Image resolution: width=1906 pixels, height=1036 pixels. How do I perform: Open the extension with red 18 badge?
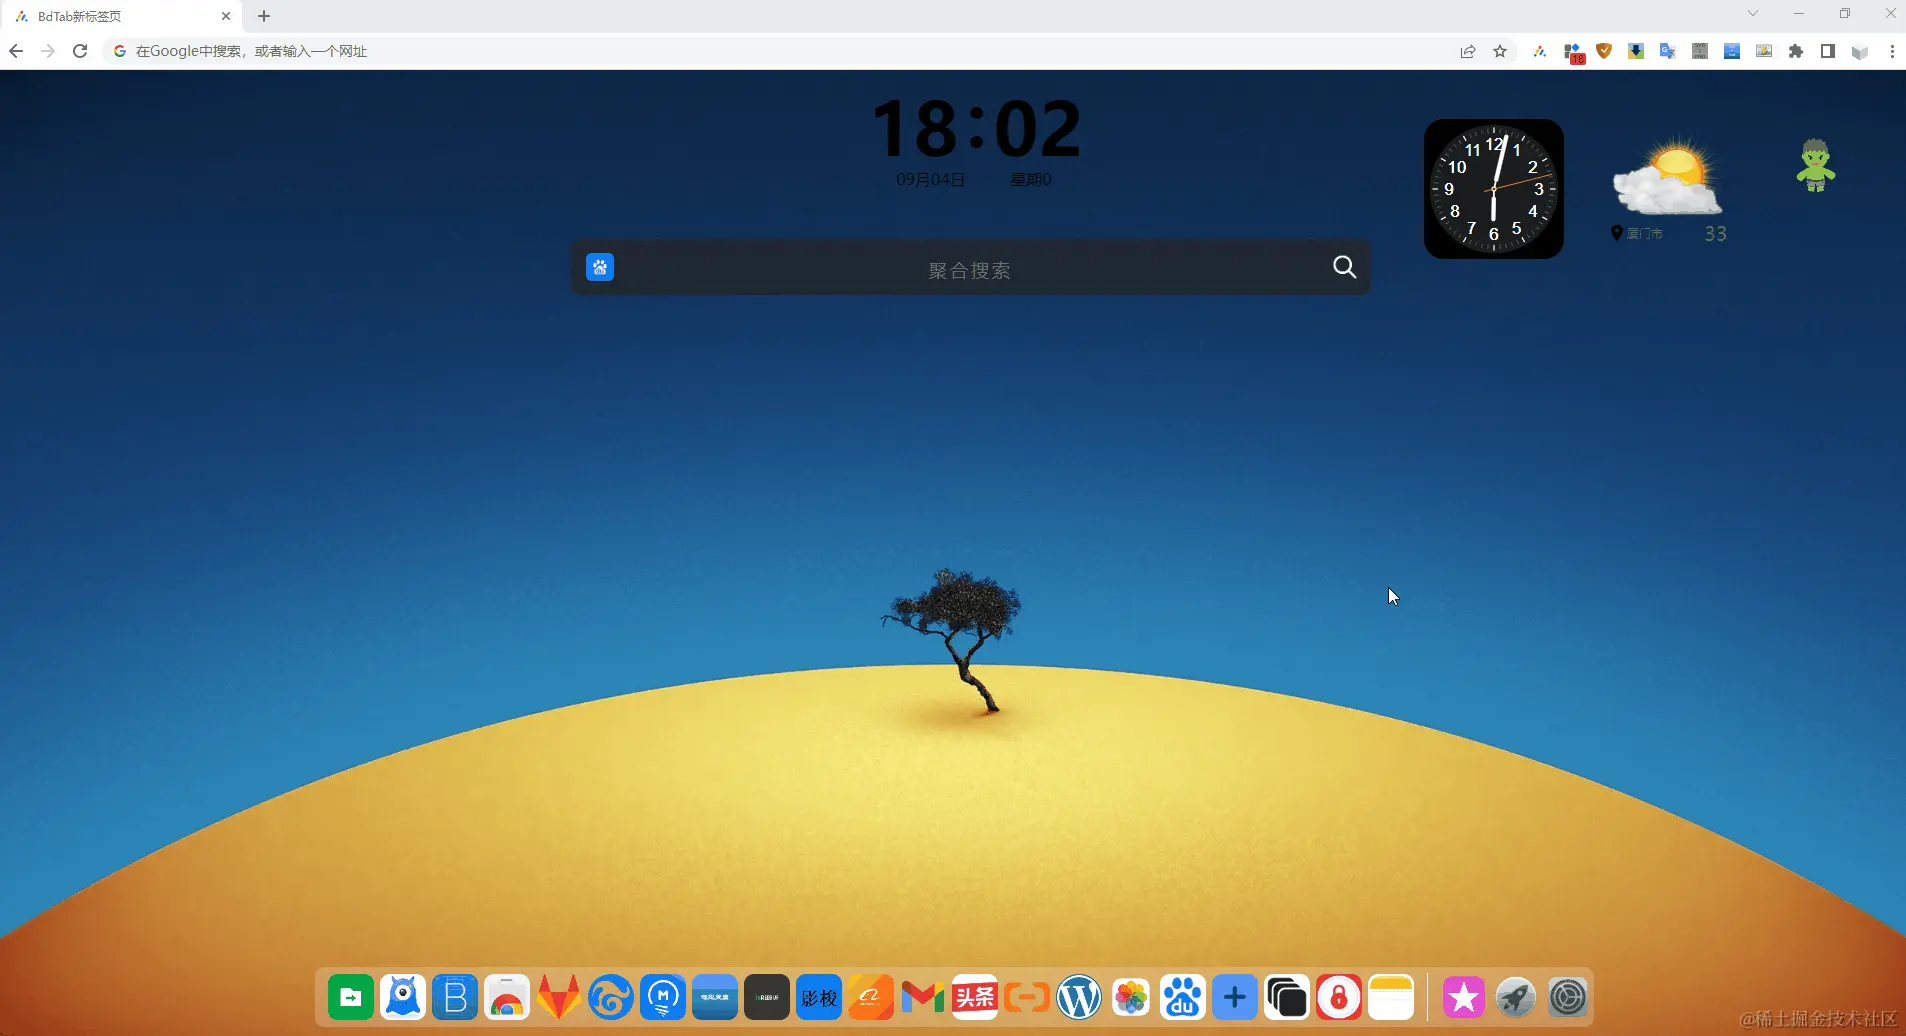point(1573,53)
